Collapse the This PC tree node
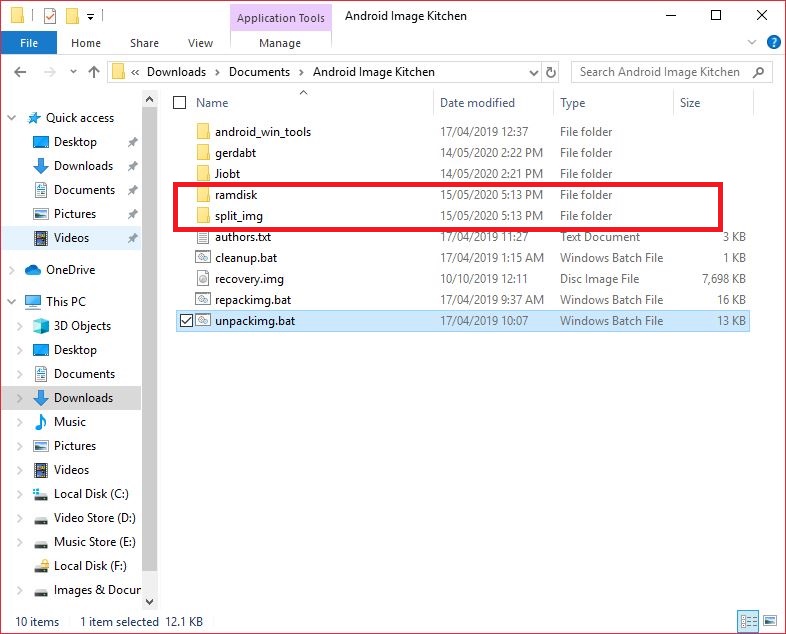The width and height of the screenshot is (786, 634). (12, 302)
